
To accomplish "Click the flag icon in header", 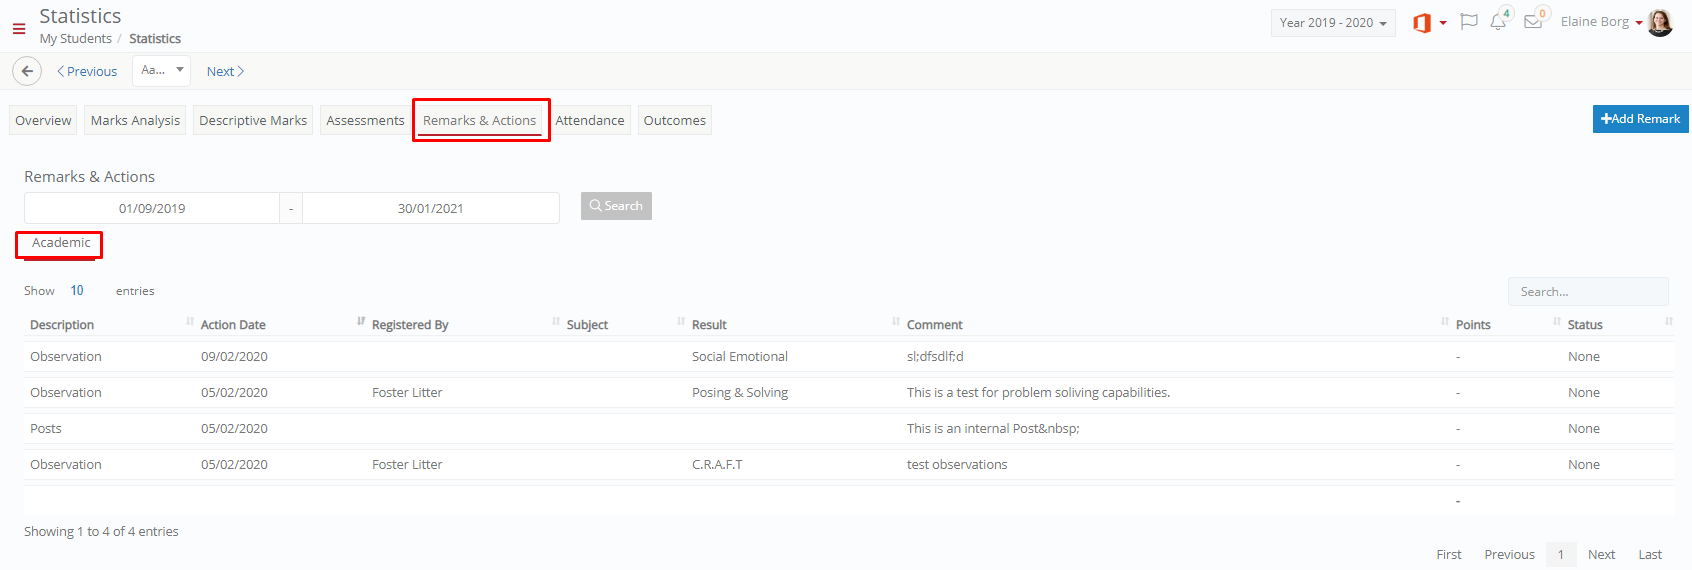I will 1469,22.
